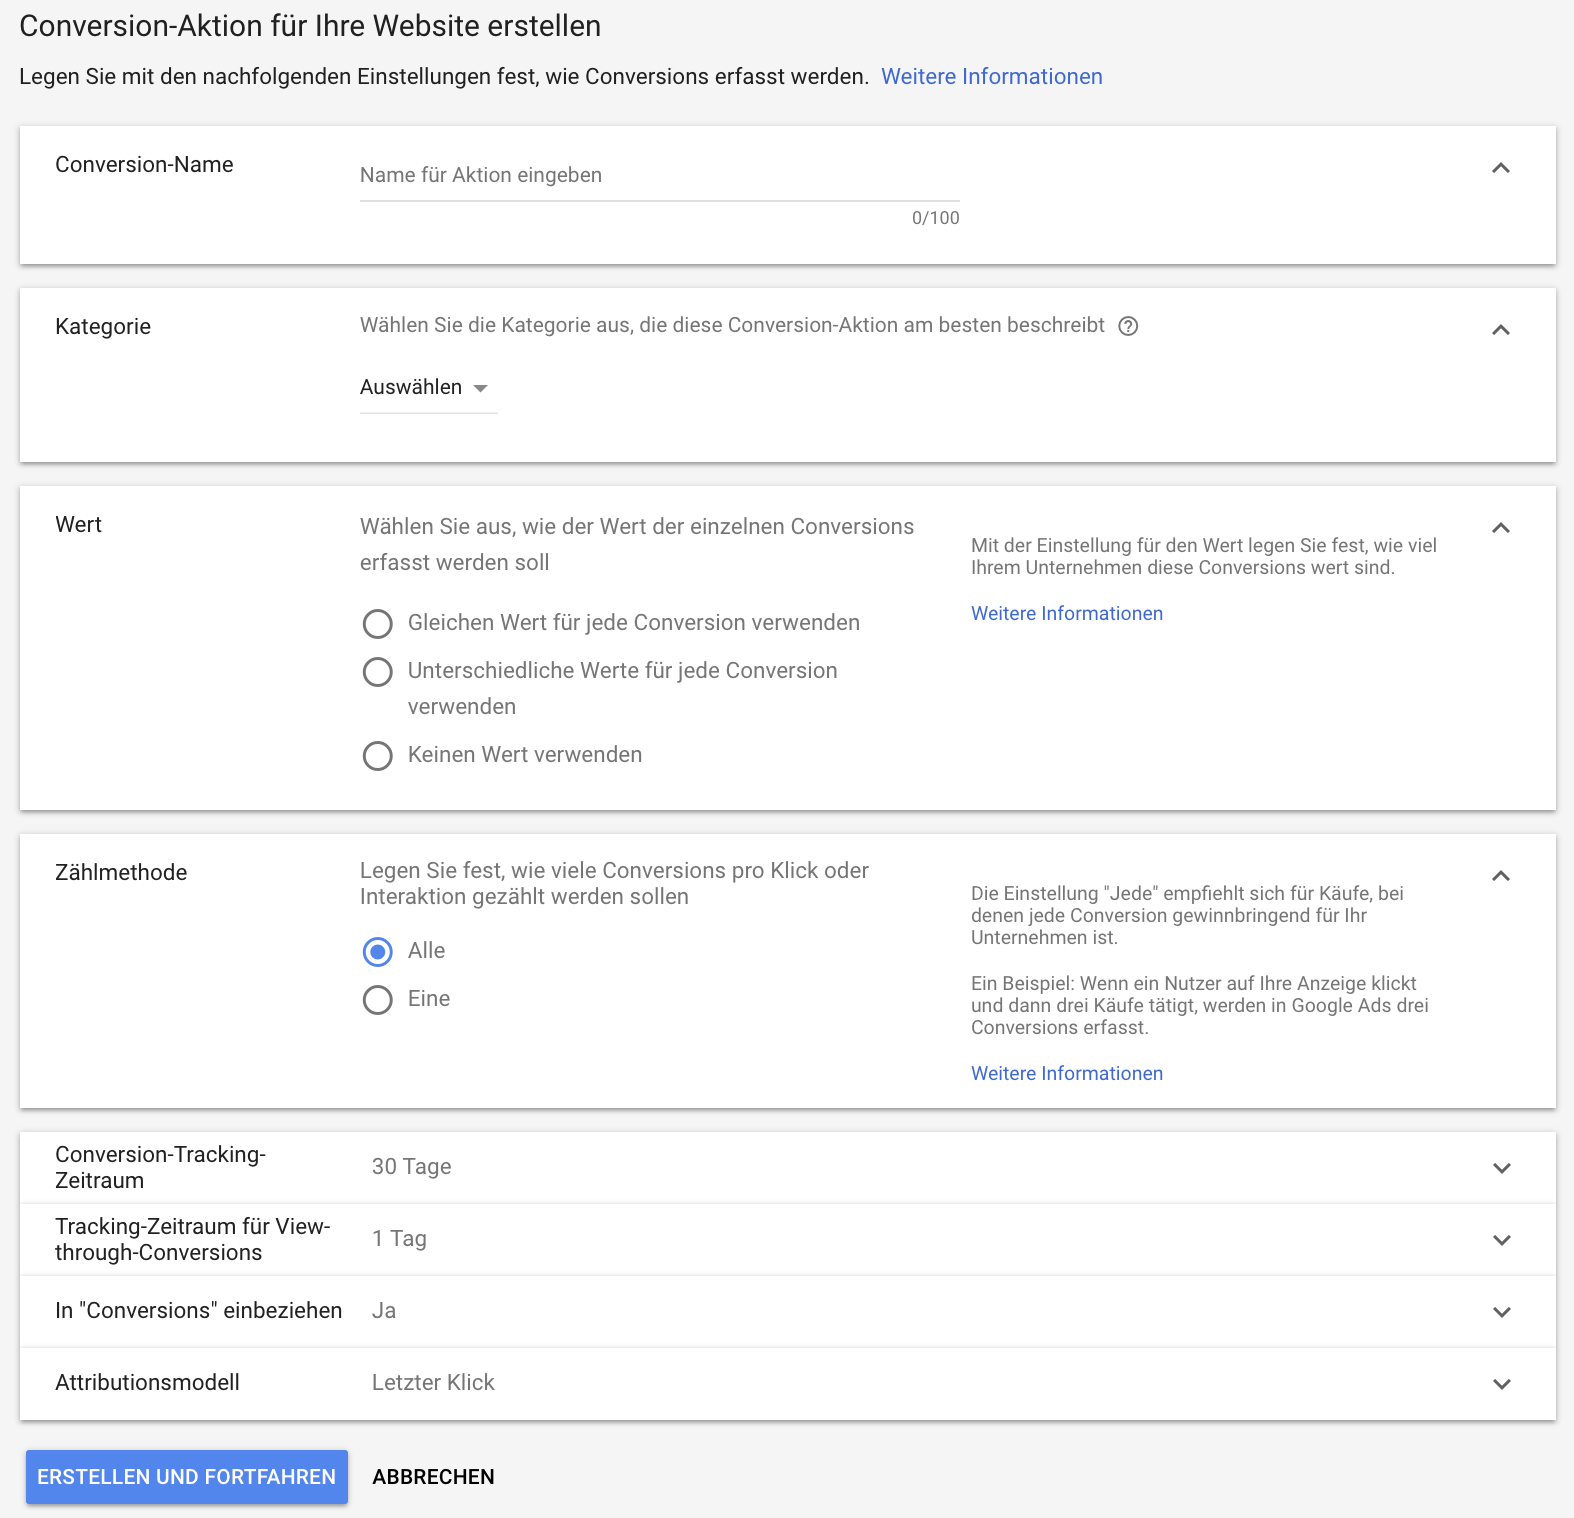This screenshot has height=1518, width=1574.
Task: Select Gleichen Wert für jede Conversion verwenden
Action: click(377, 624)
